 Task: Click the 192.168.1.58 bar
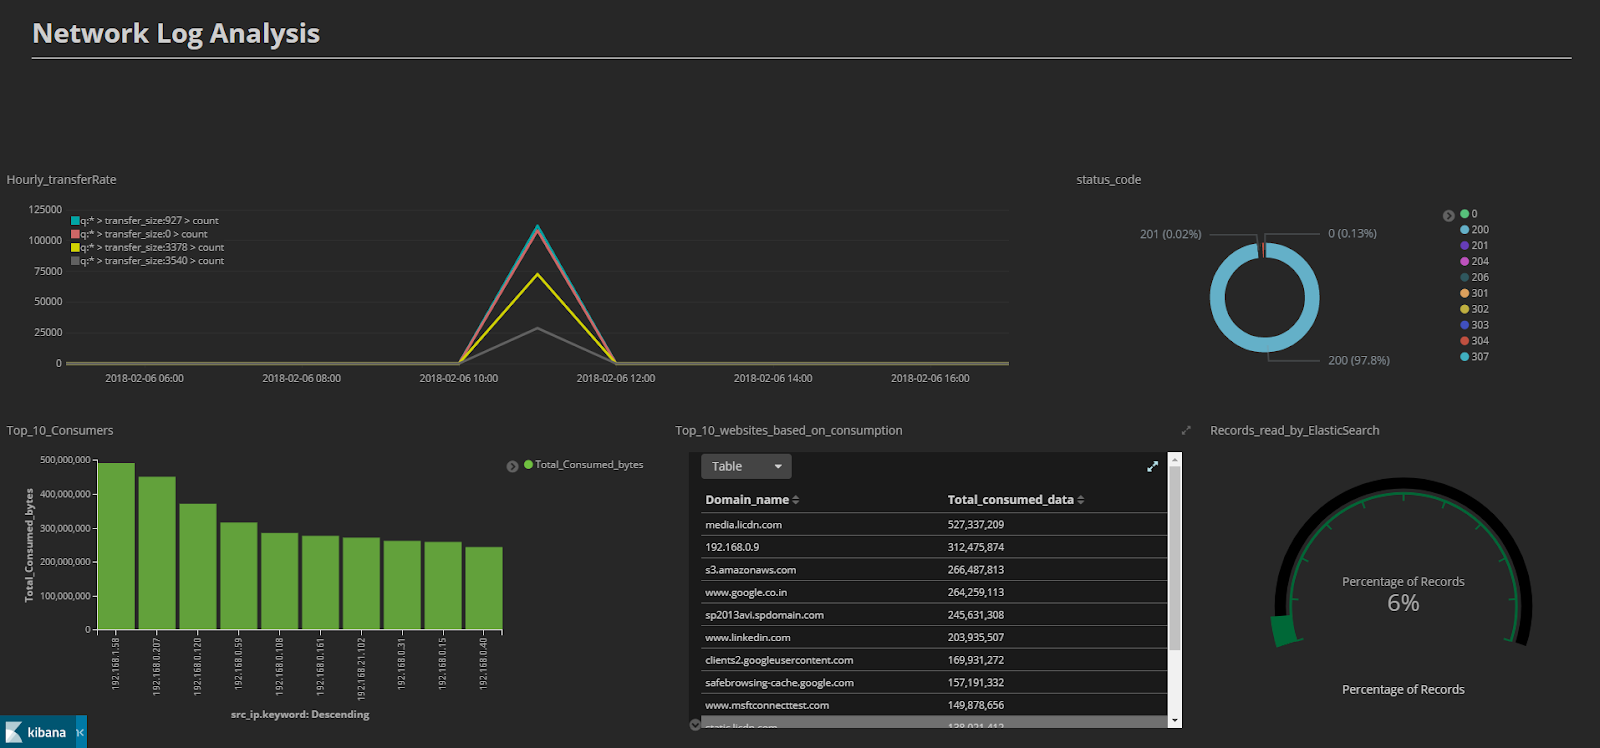pos(116,546)
